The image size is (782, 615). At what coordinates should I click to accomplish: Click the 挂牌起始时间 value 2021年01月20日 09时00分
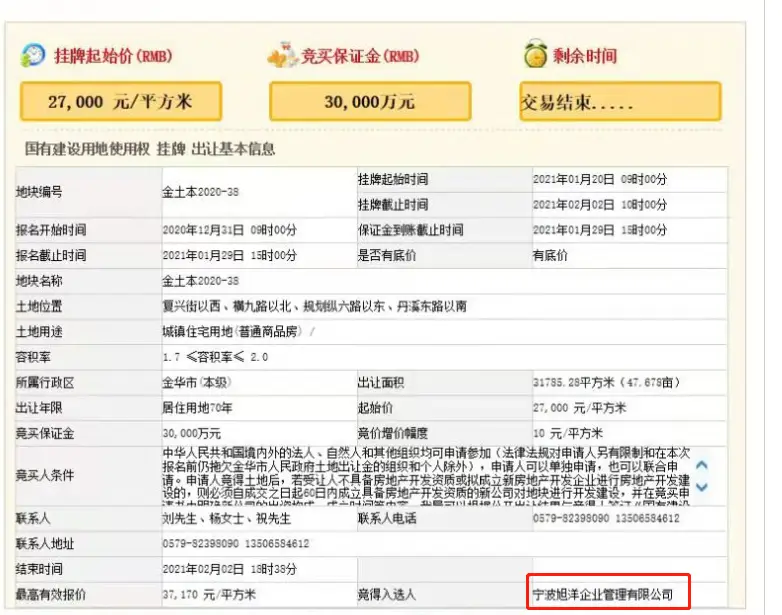(599, 180)
